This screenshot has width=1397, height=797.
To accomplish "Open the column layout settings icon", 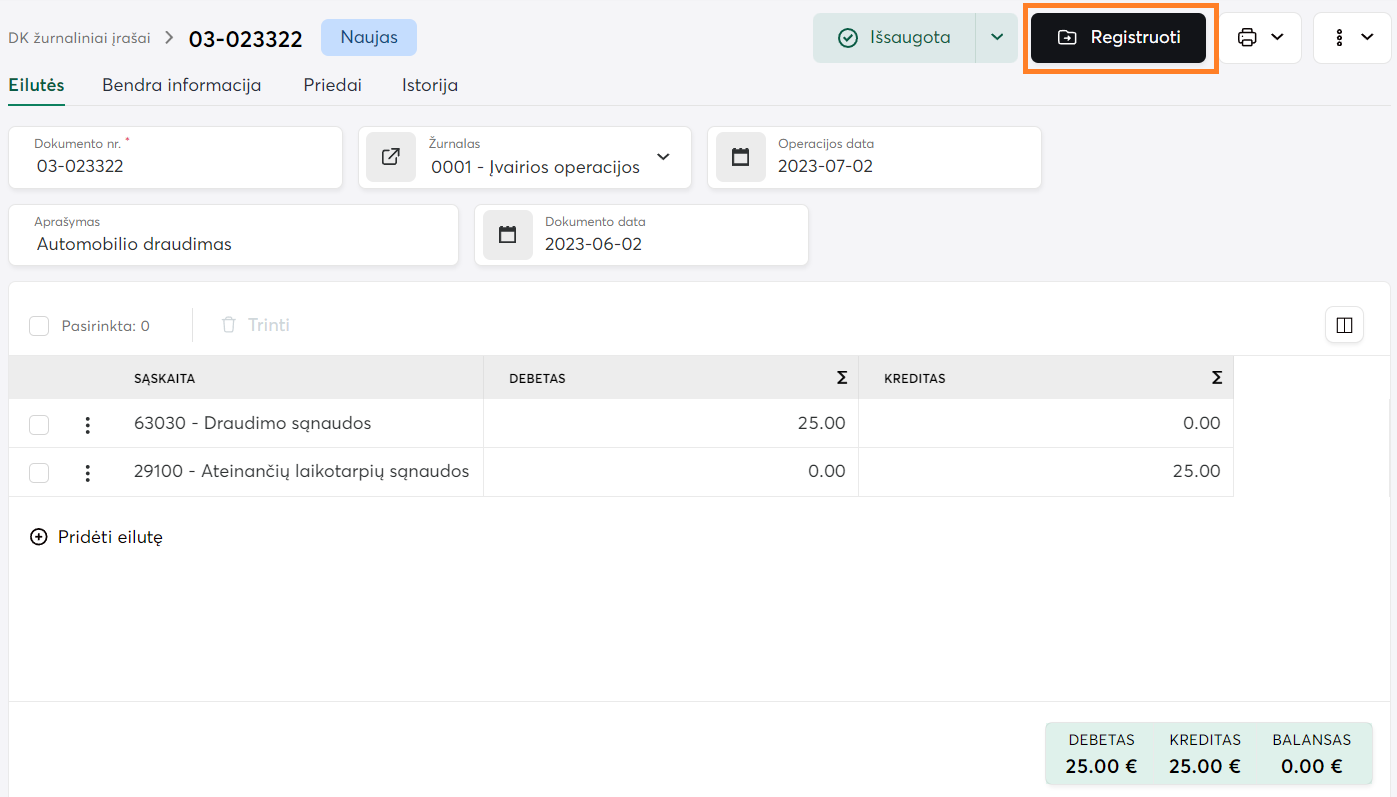I will point(1344,325).
